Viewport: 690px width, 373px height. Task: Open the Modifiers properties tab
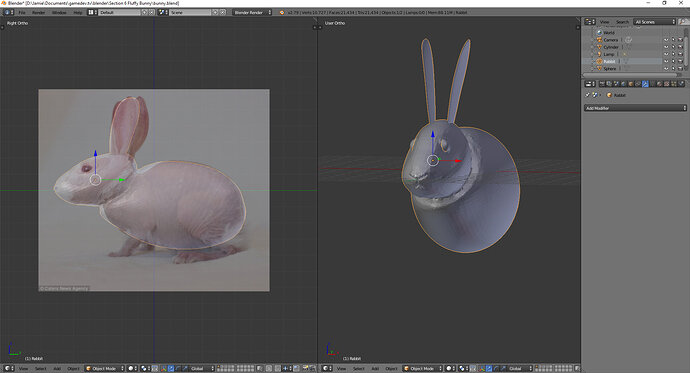click(x=645, y=84)
